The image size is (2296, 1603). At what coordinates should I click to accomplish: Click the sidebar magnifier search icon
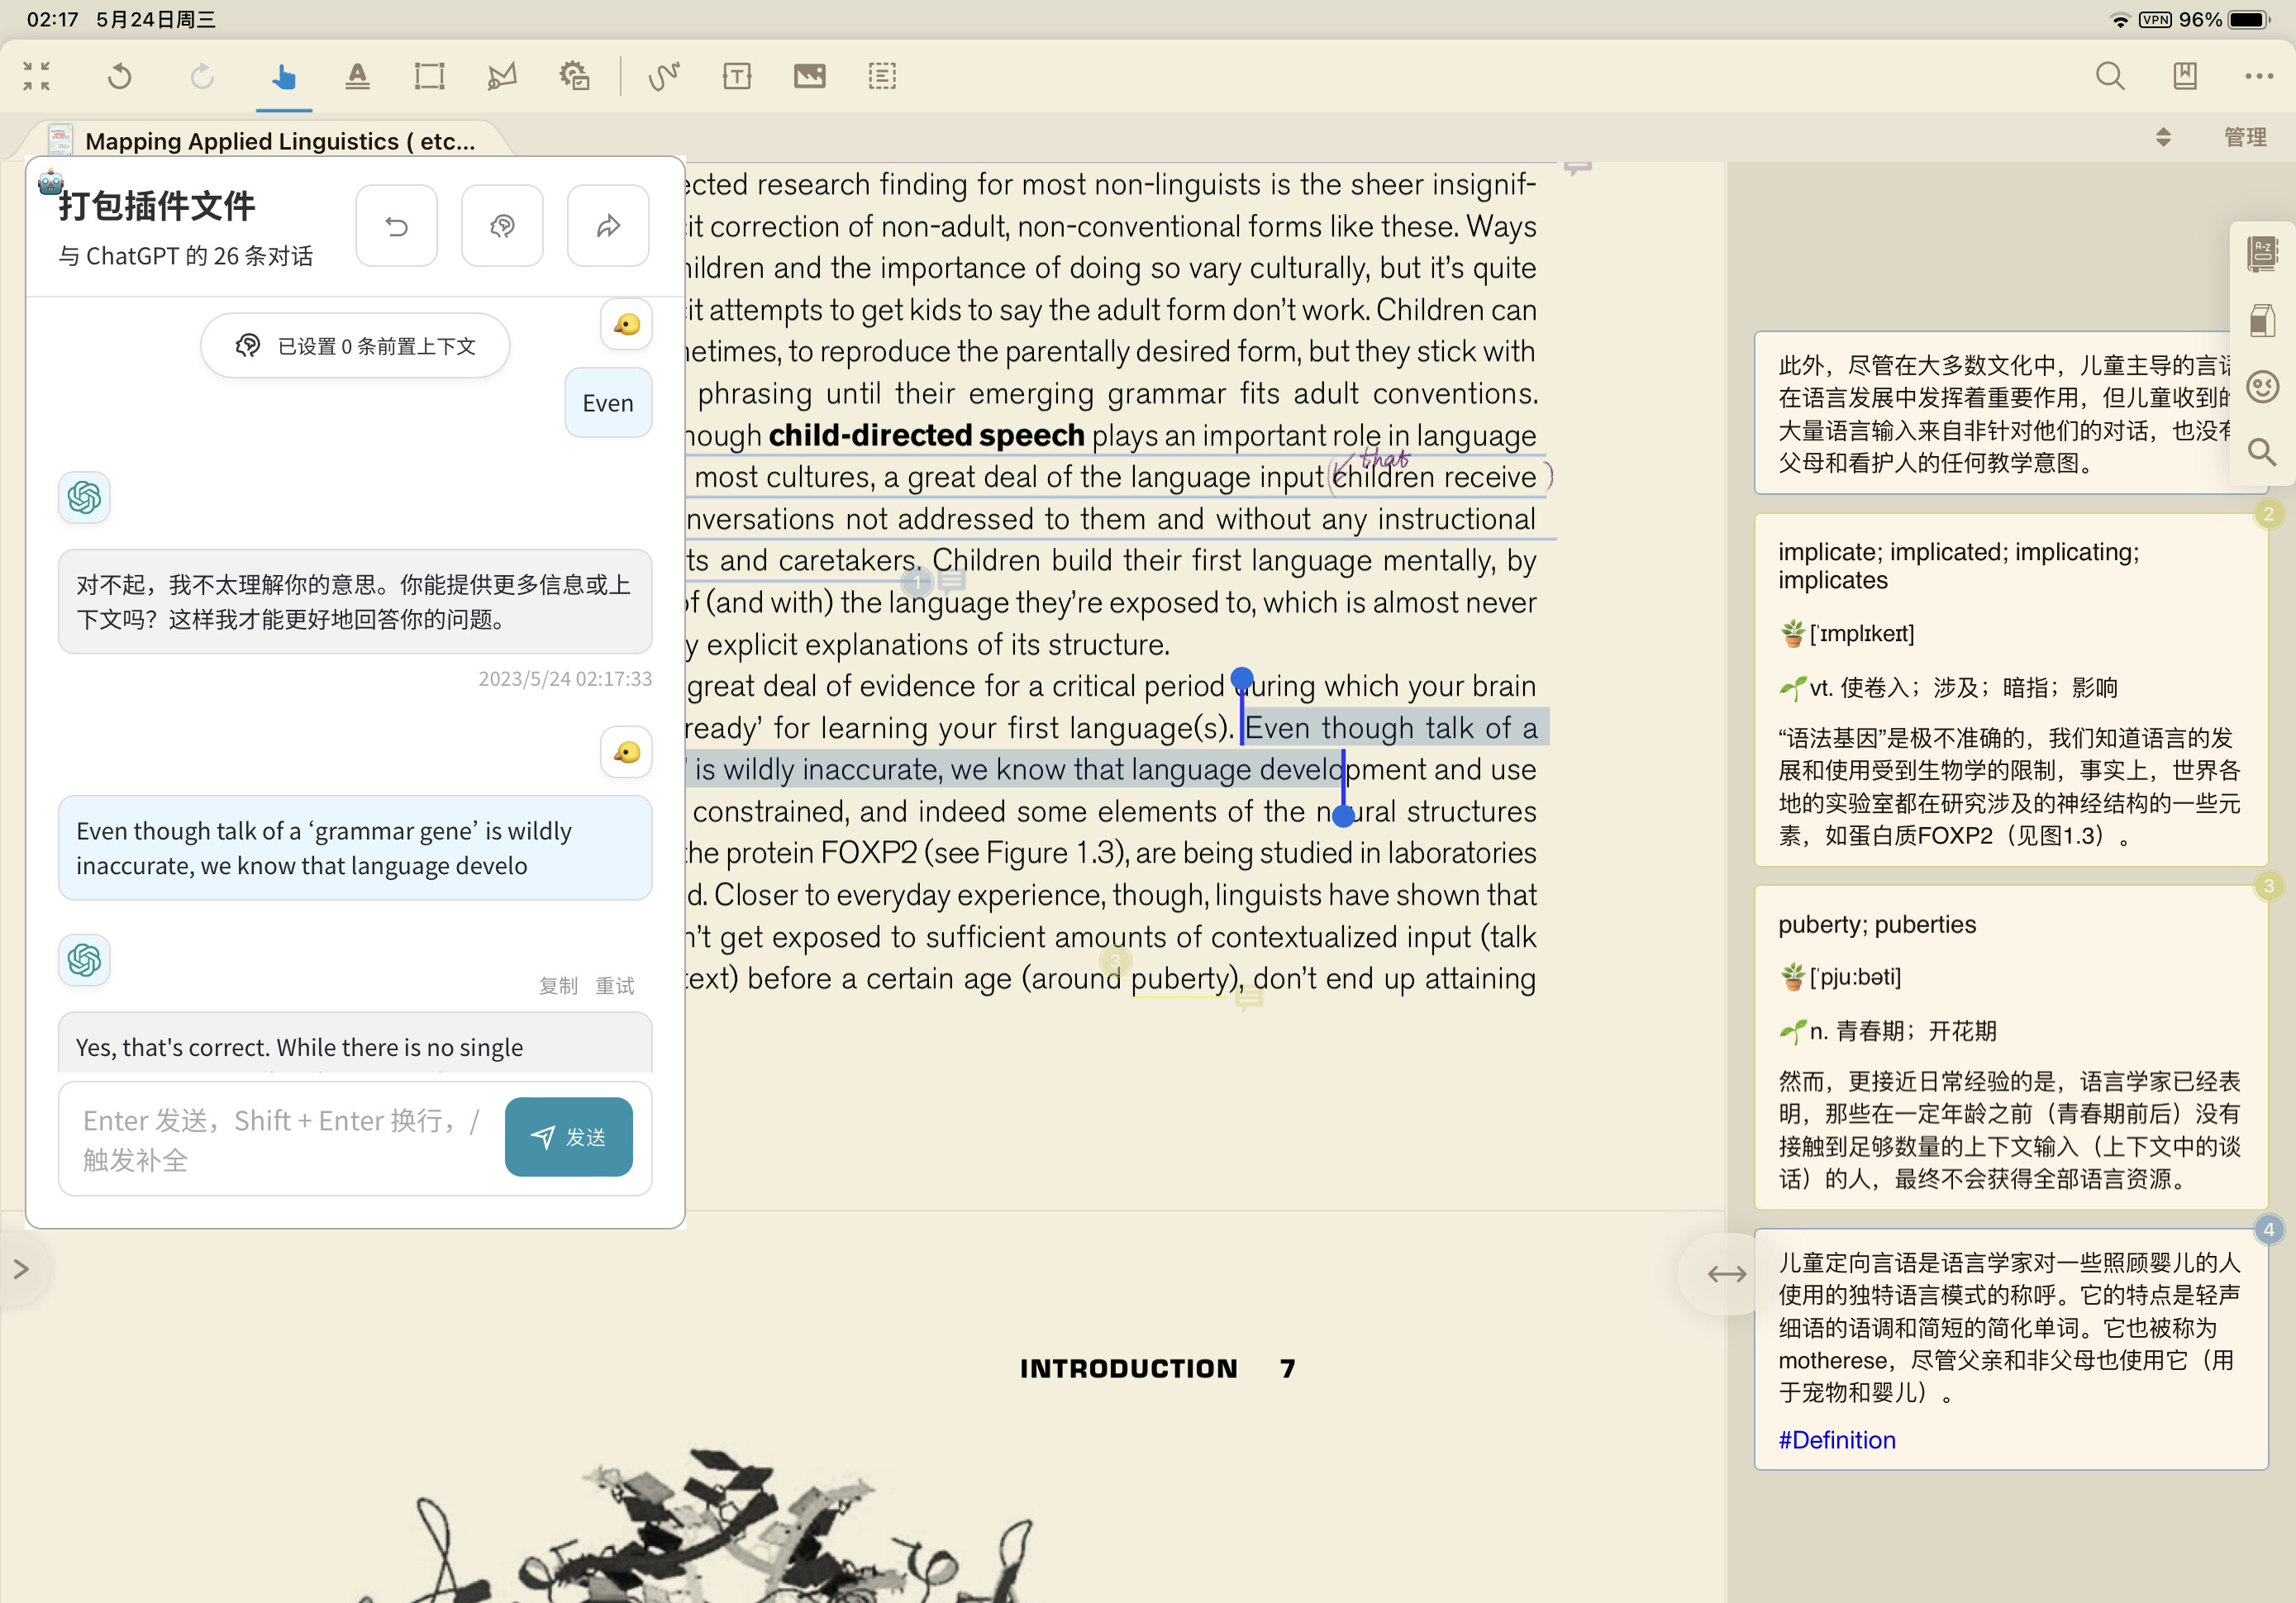(2262, 452)
